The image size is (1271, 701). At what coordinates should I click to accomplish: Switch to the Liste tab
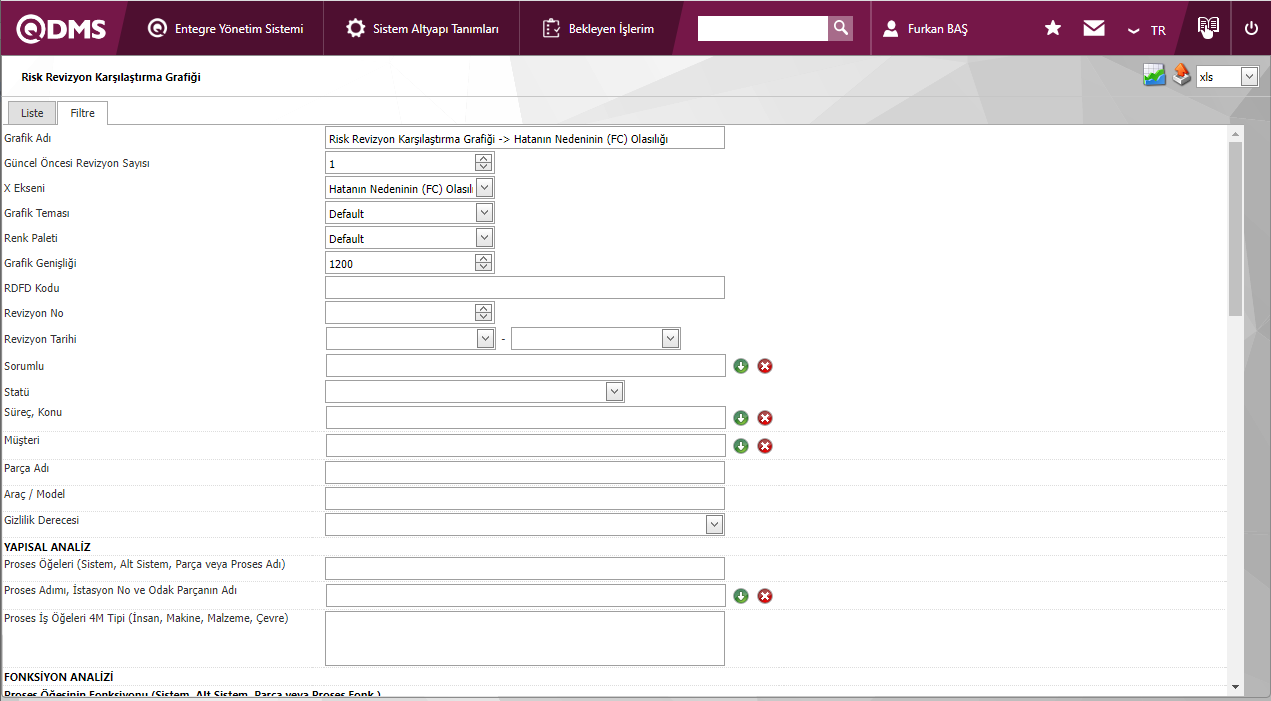click(x=32, y=113)
